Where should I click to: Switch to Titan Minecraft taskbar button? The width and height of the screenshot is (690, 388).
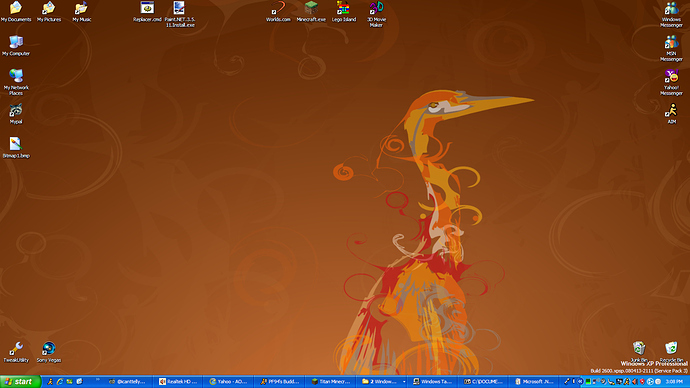click(331, 381)
